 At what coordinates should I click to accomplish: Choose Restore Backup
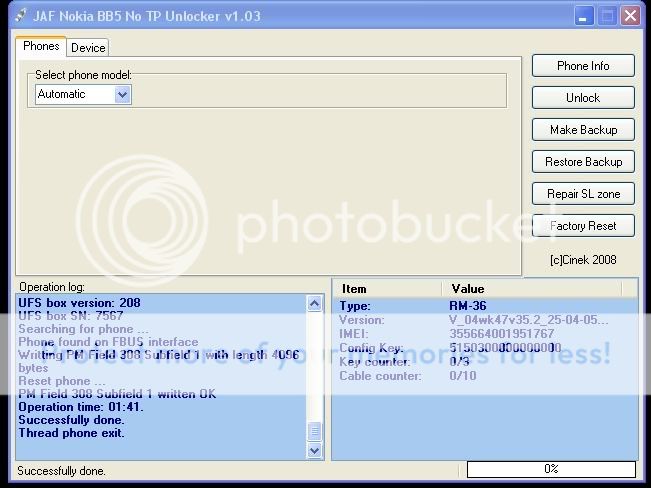point(583,162)
